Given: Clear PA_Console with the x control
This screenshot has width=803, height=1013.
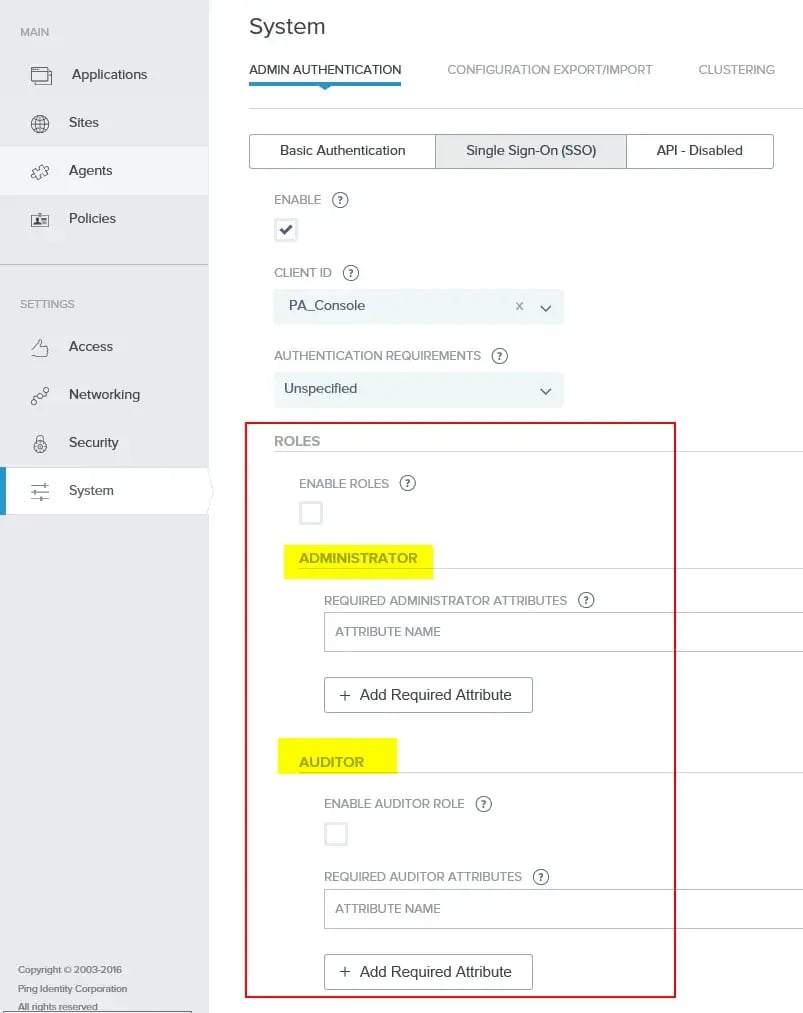Looking at the screenshot, I should tap(518, 307).
